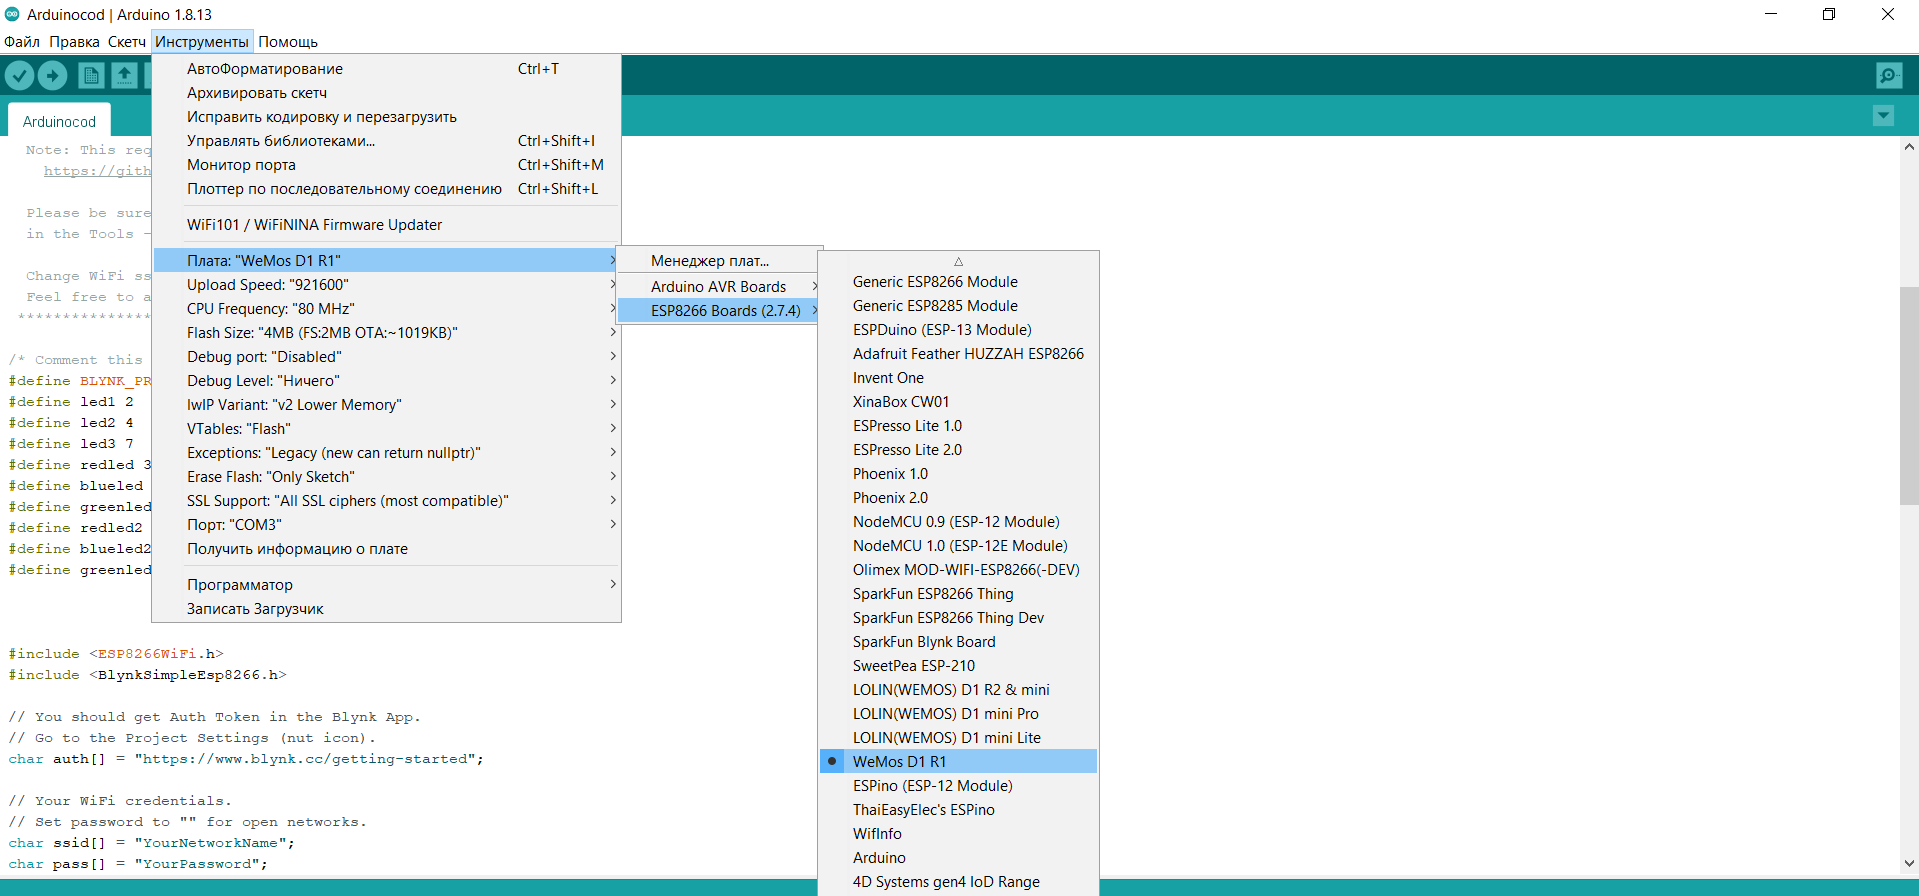
Task: Select NodeMCU 0.9 (ESP-12 Module)
Action: 958,522
